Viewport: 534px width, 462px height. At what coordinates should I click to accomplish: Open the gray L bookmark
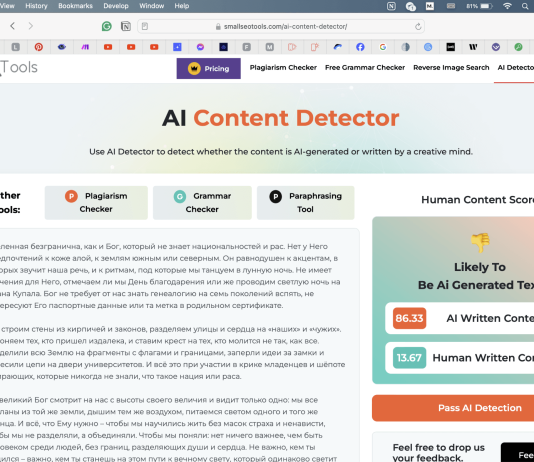(x=15, y=47)
